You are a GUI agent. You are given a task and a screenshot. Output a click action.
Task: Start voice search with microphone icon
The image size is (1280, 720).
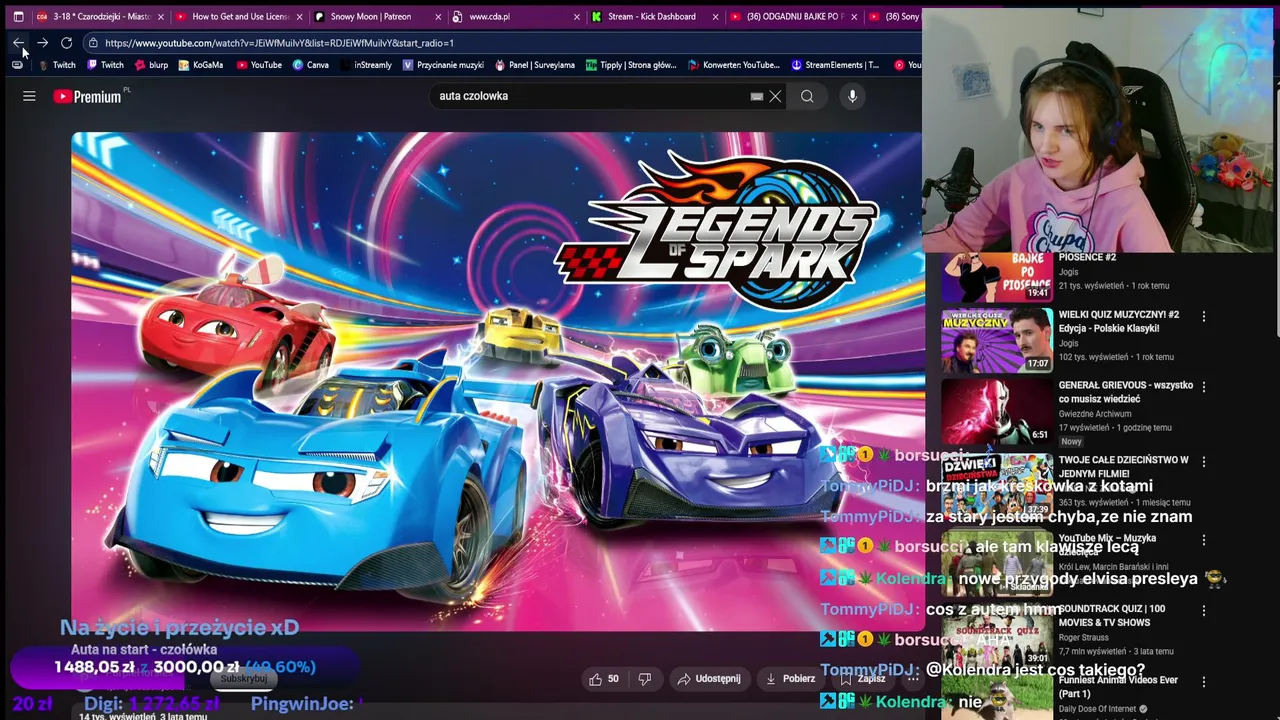tap(852, 96)
